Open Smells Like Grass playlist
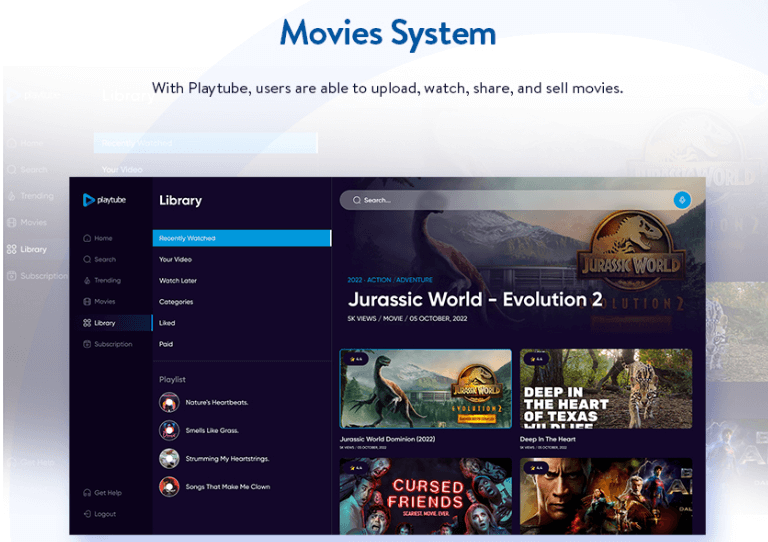 coord(212,430)
